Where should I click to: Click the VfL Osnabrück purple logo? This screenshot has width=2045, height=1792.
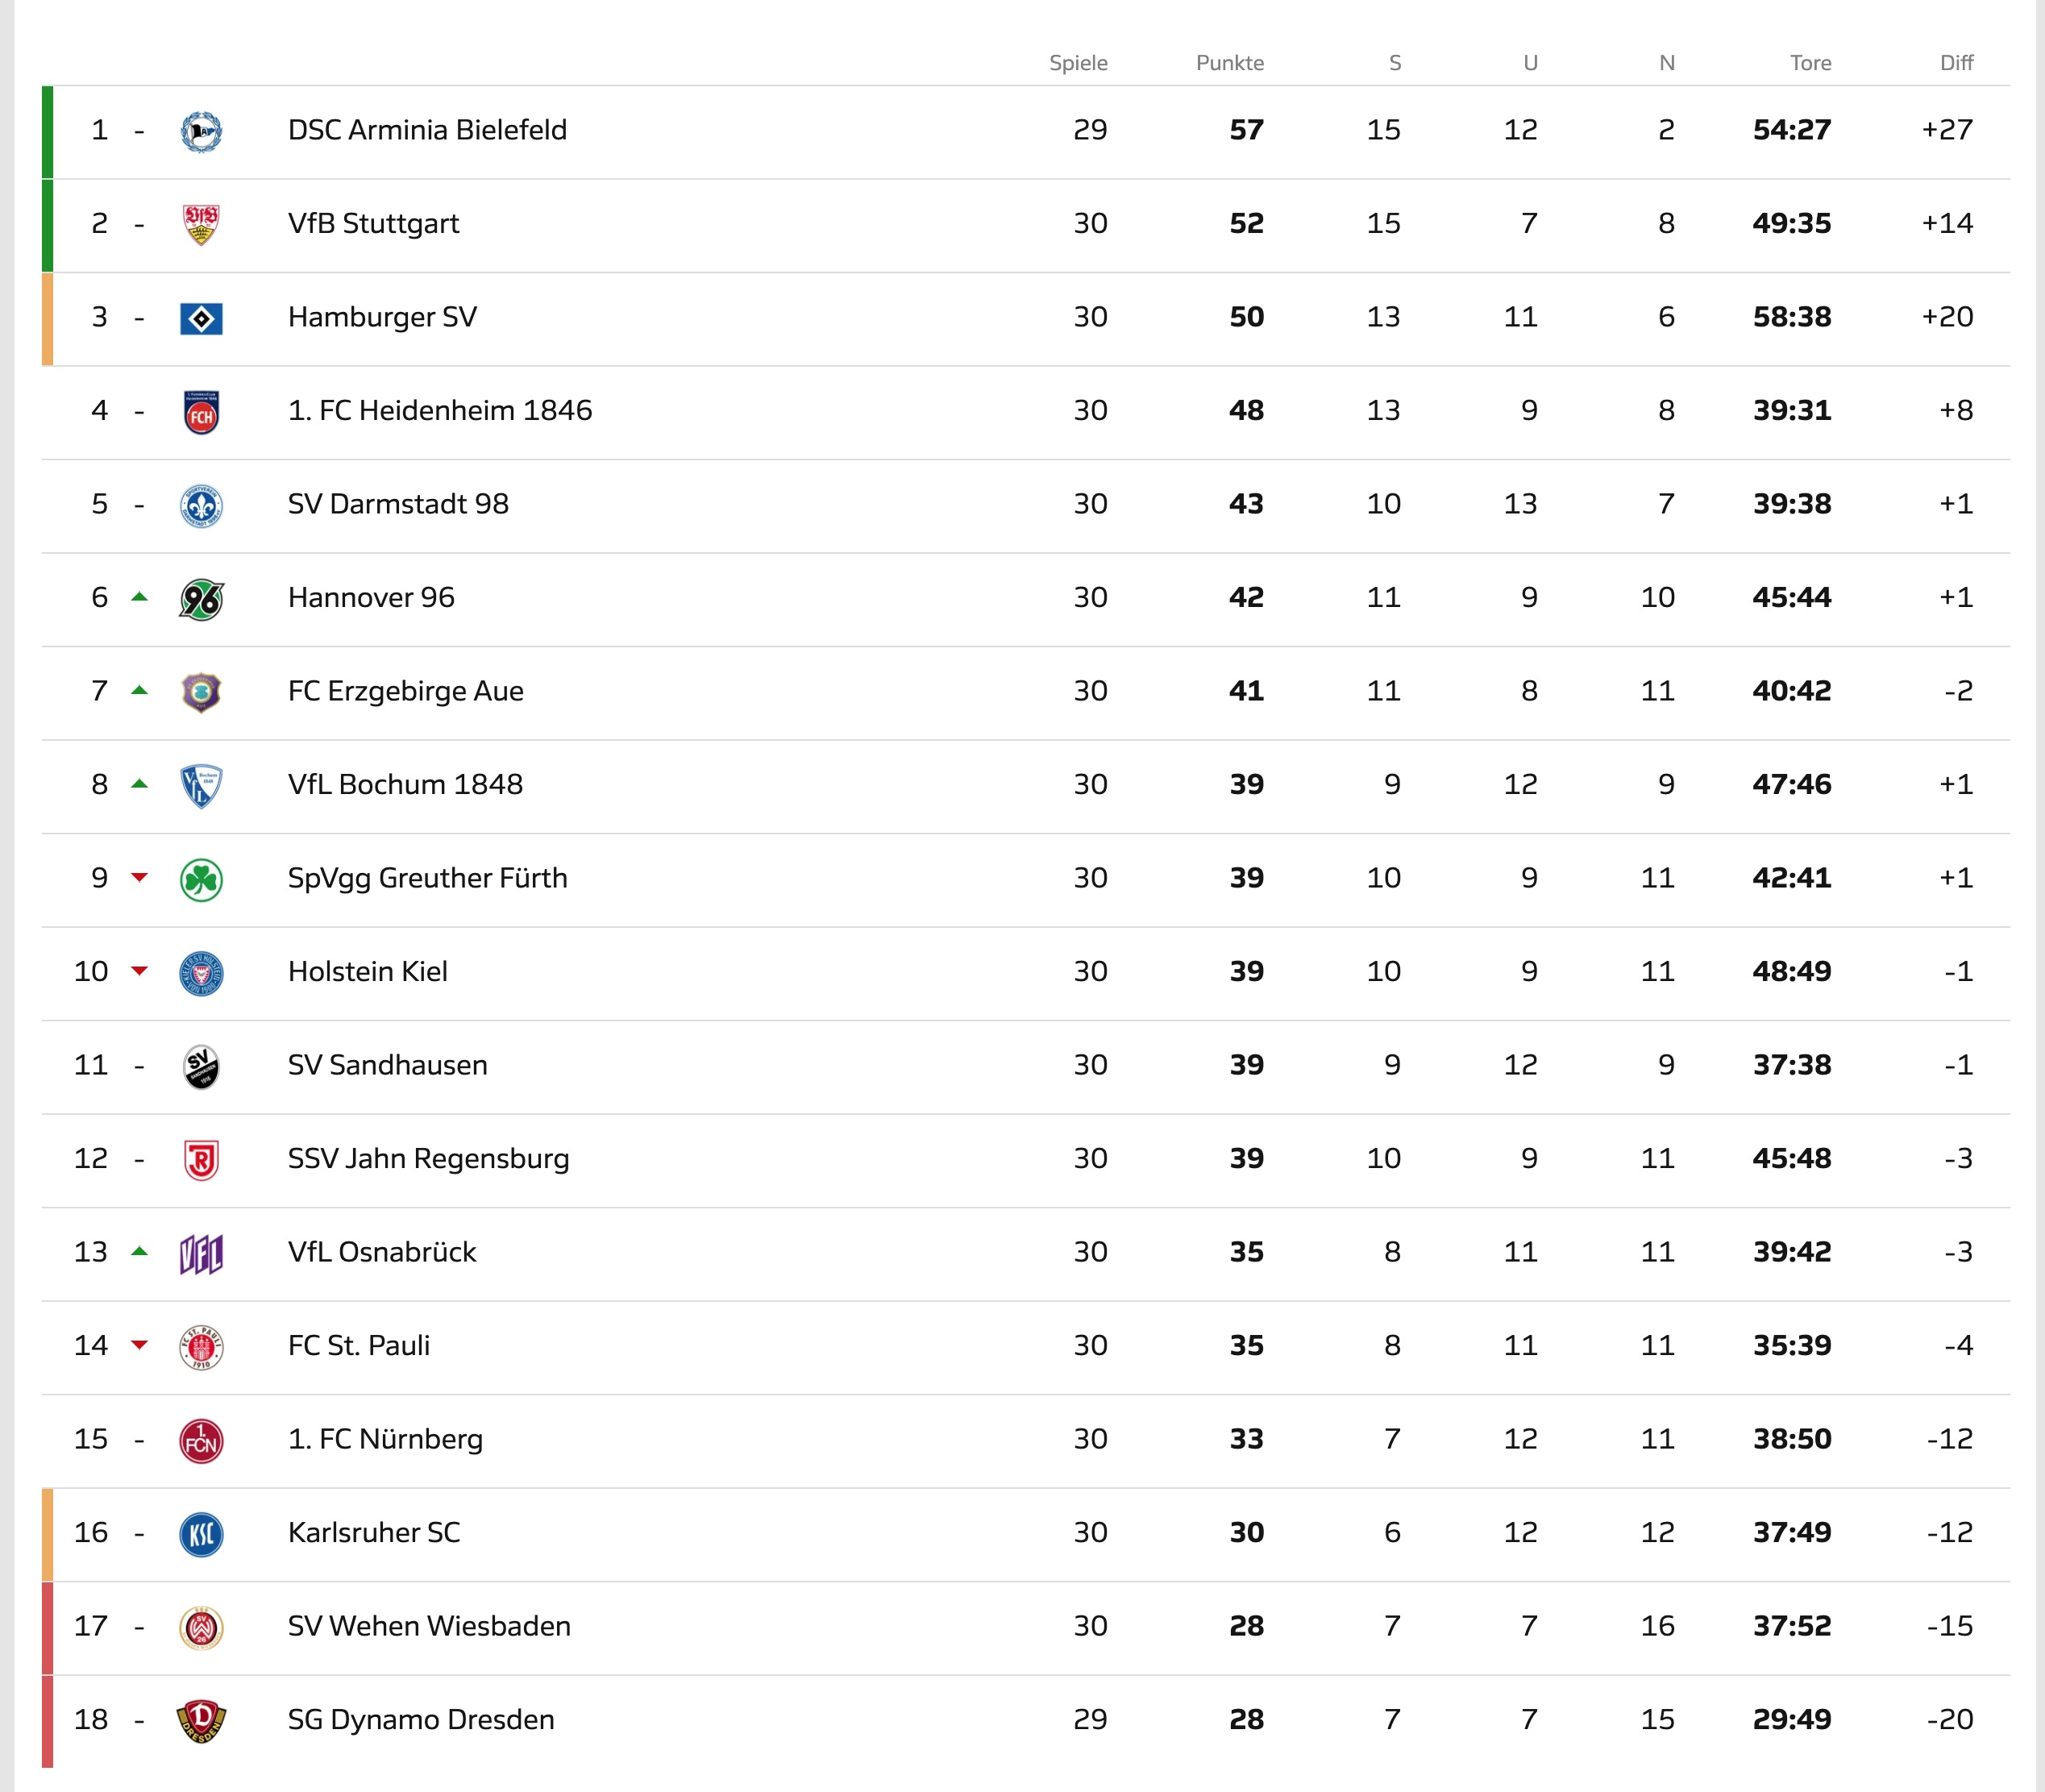click(201, 1254)
